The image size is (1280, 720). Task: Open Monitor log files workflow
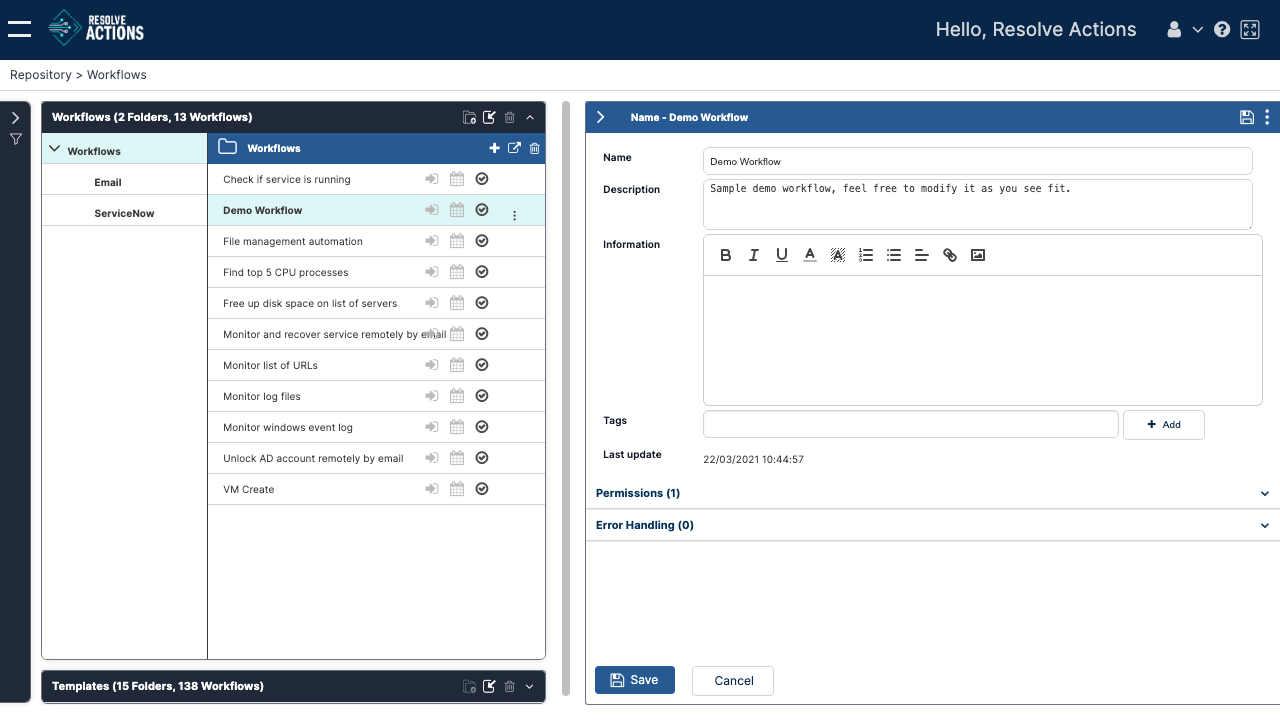(262, 396)
